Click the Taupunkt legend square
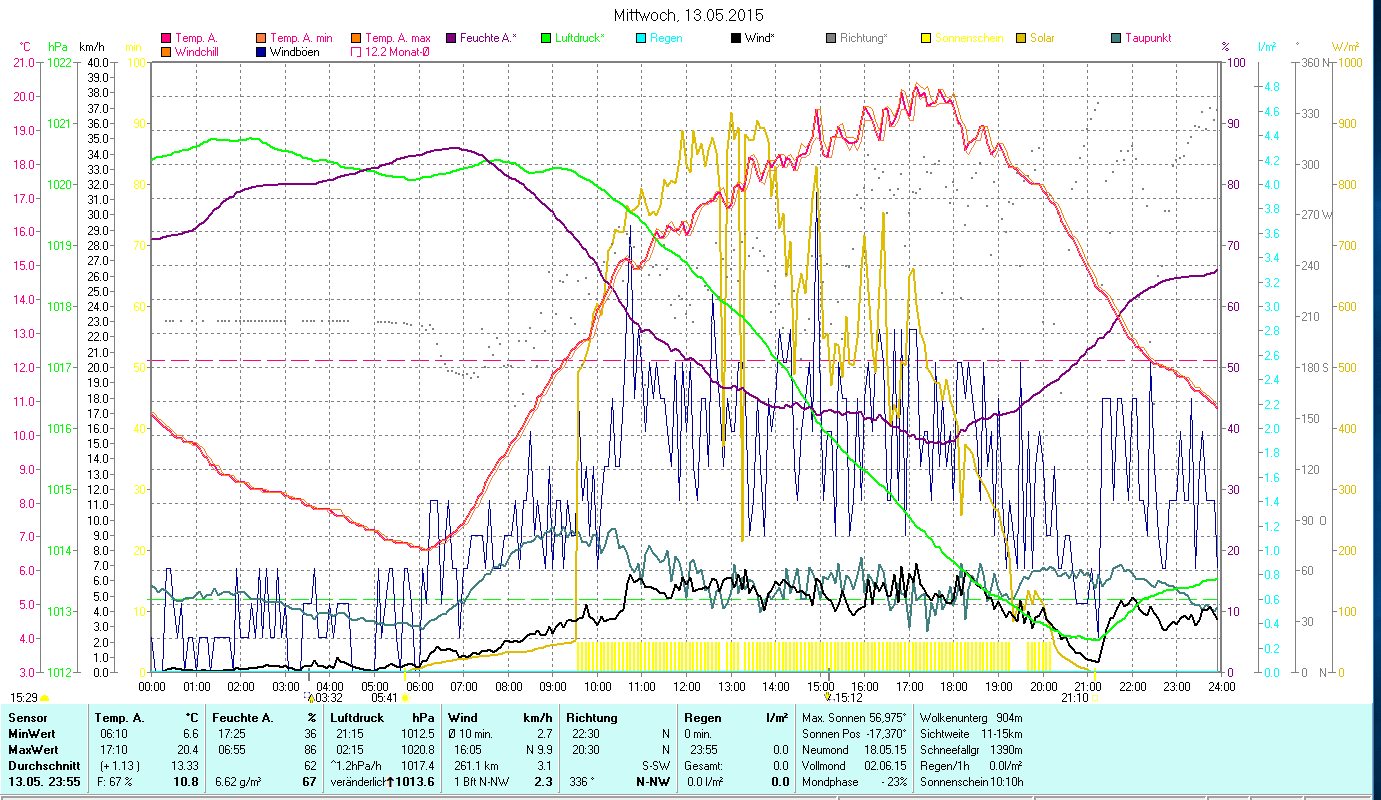The width and height of the screenshot is (1381, 800). coord(1116,38)
